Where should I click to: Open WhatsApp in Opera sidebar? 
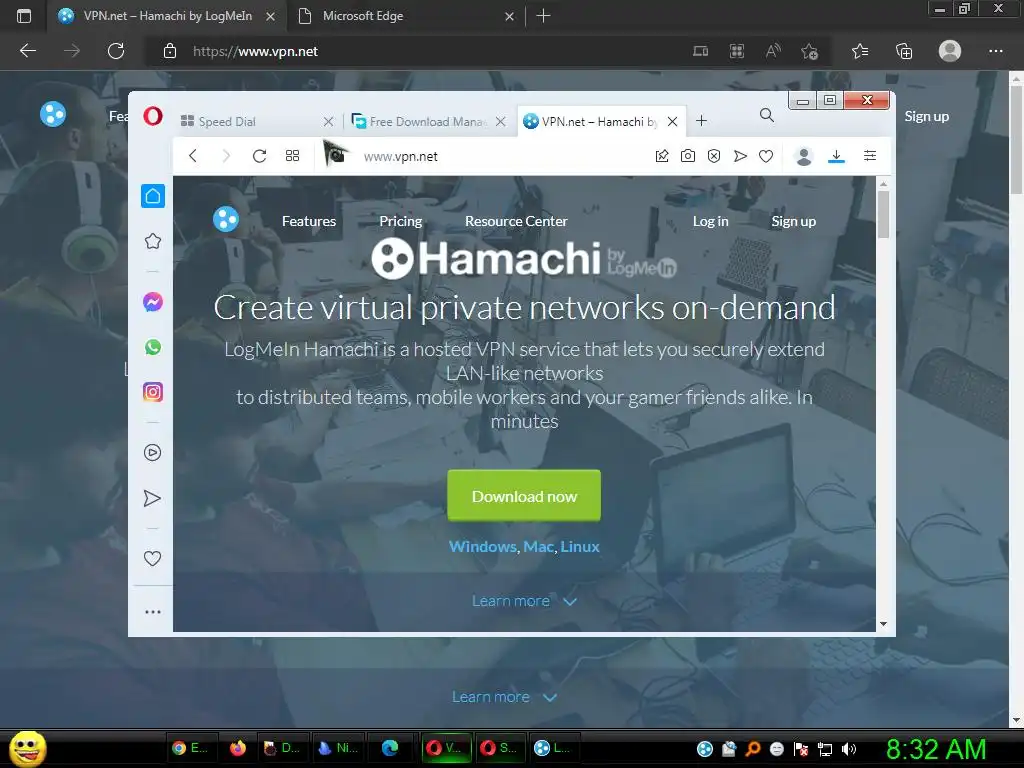[x=153, y=347]
